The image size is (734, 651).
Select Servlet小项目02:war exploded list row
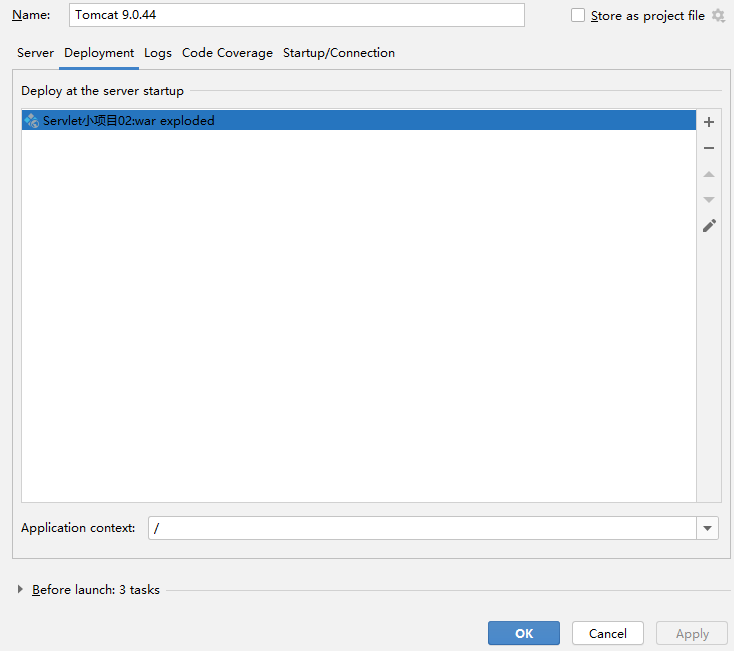pyautogui.click(x=359, y=121)
